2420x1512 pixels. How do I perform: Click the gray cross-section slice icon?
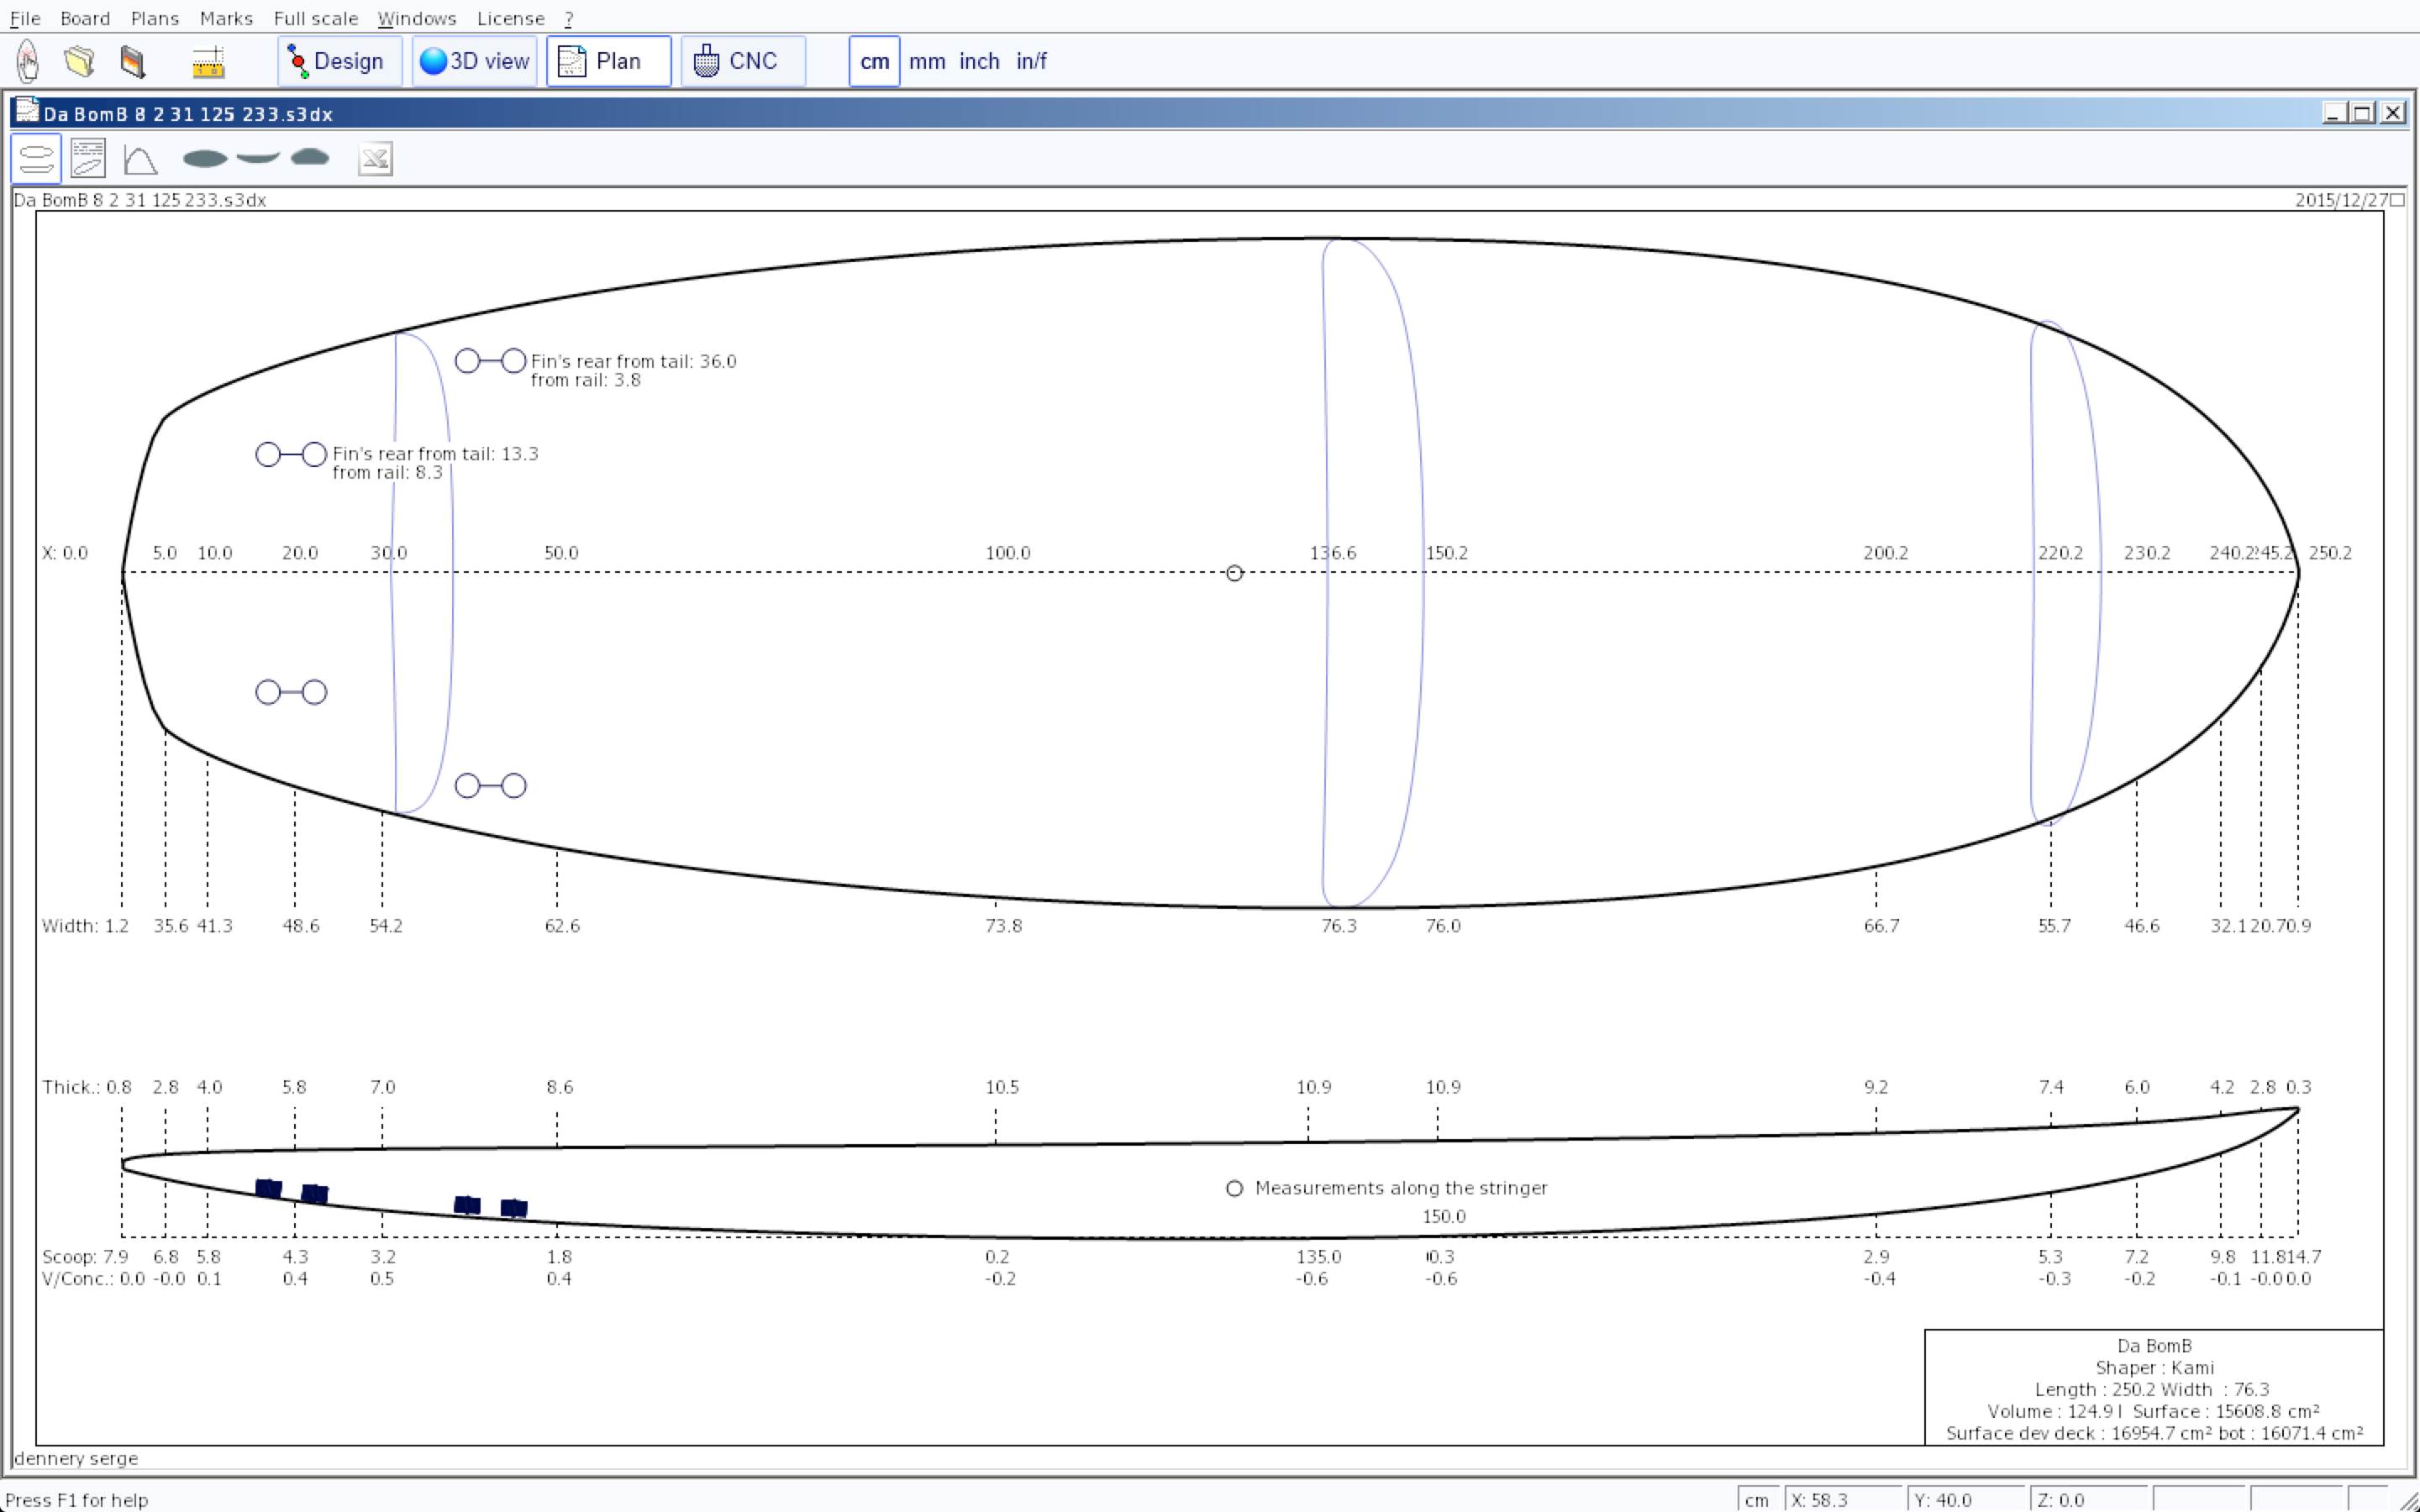click(x=310, y=158)
